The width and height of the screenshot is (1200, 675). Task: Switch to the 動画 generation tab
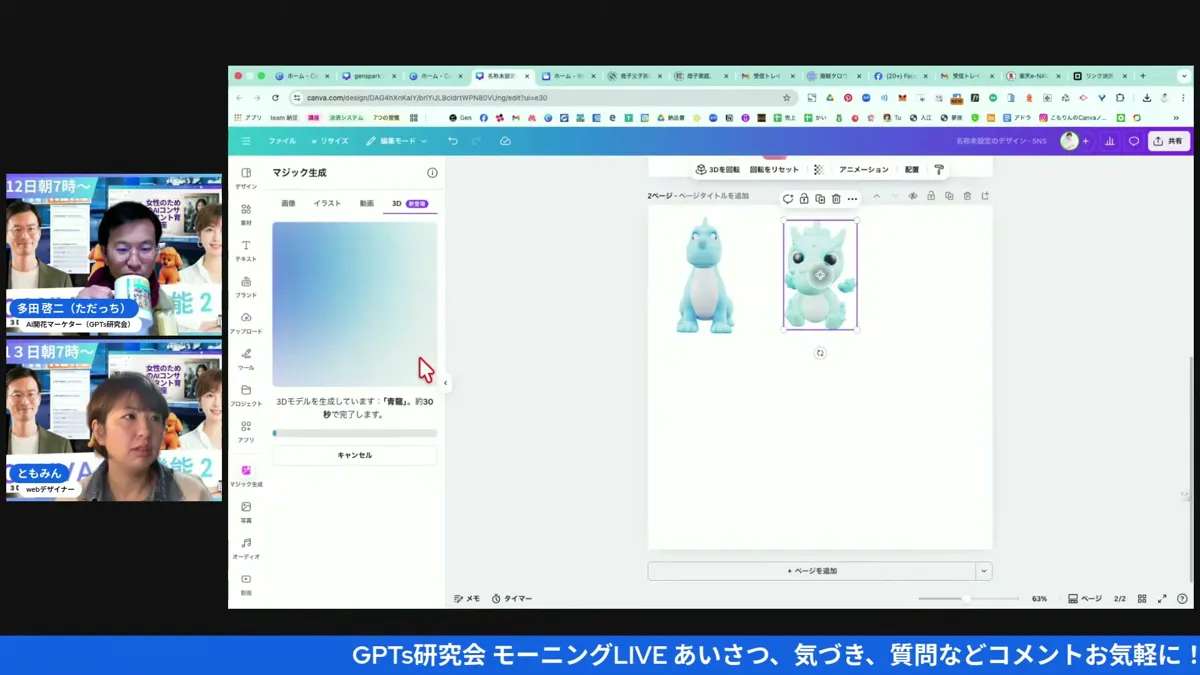(x=367, y=203)
